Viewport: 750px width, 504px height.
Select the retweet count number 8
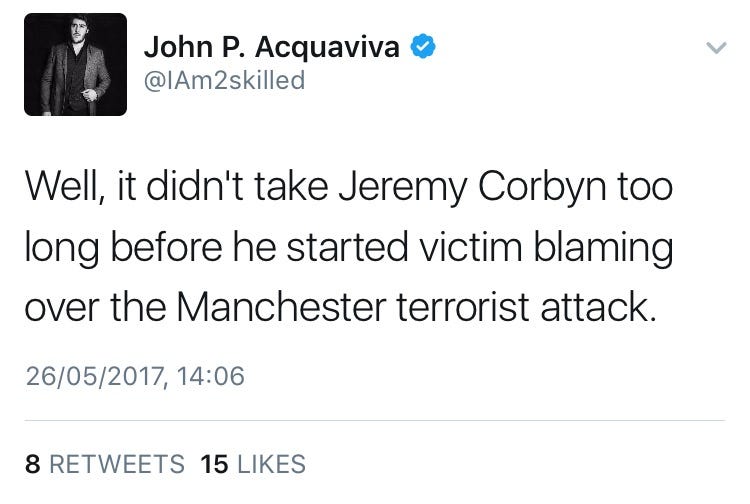[x=33, y=464]
